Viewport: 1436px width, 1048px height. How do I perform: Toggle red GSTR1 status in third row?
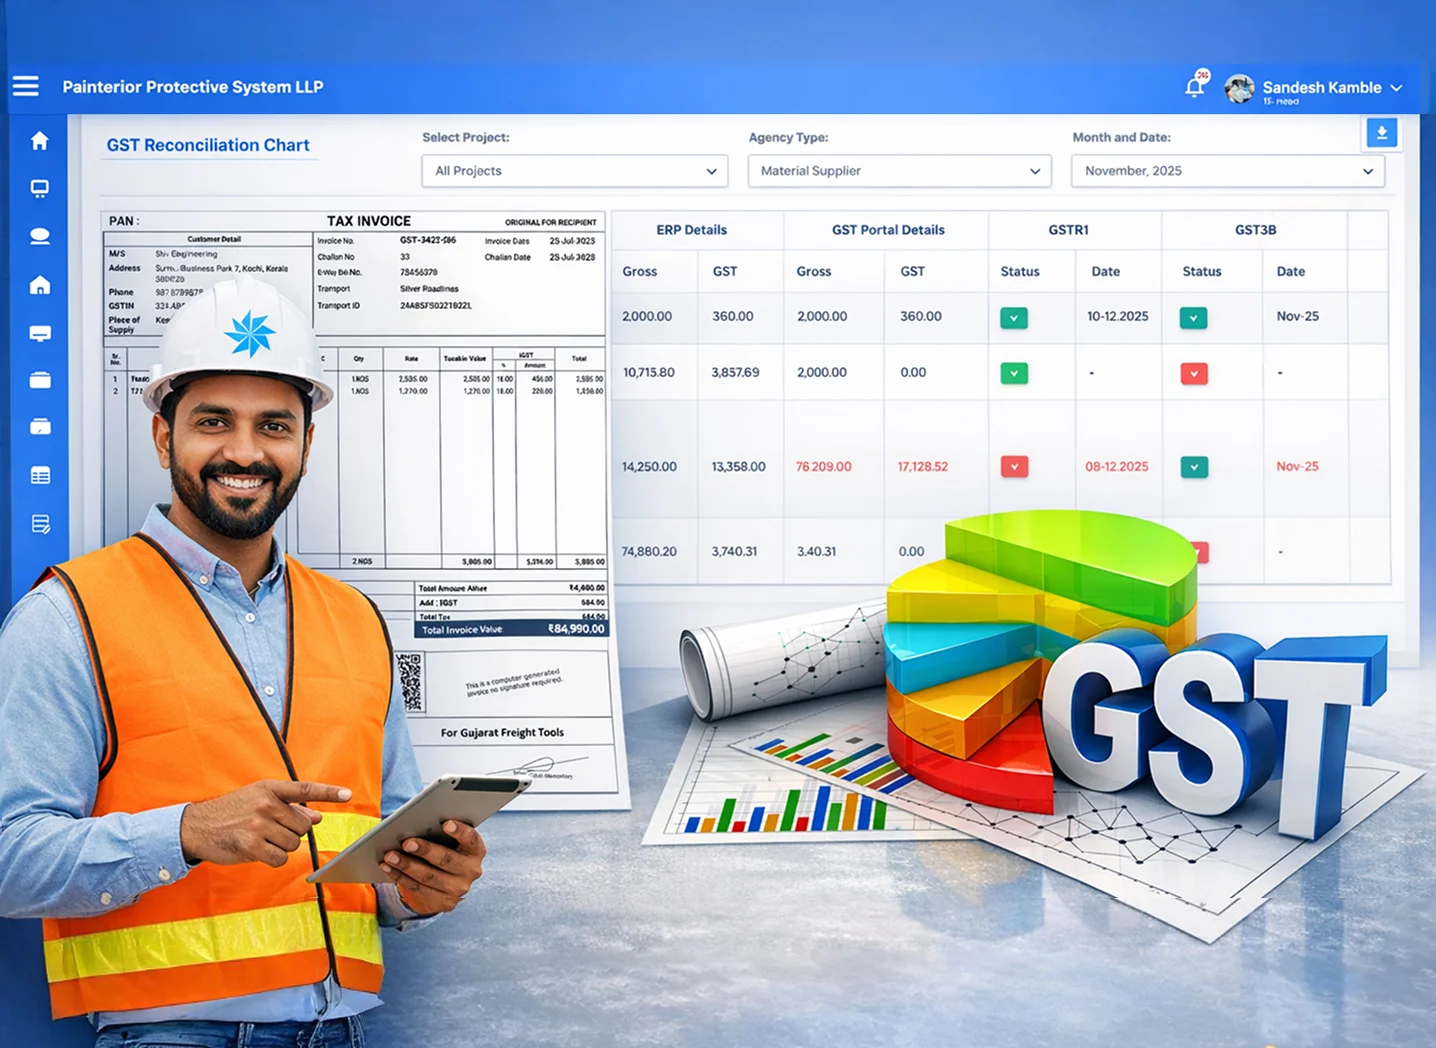[1014, 467]
